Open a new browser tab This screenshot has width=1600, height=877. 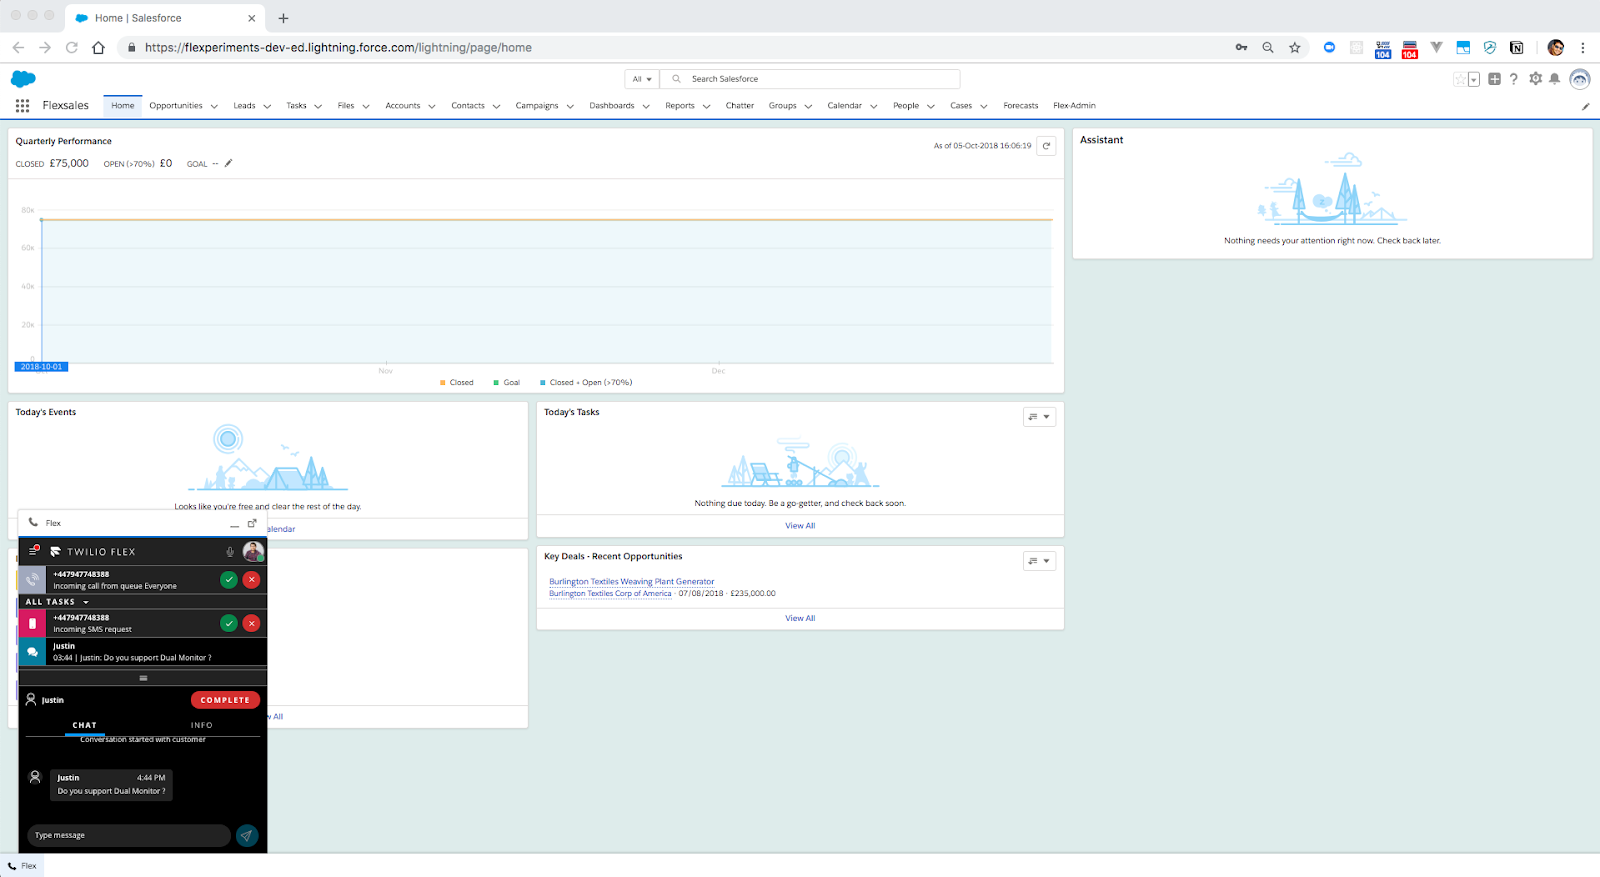tap(283, 18)
